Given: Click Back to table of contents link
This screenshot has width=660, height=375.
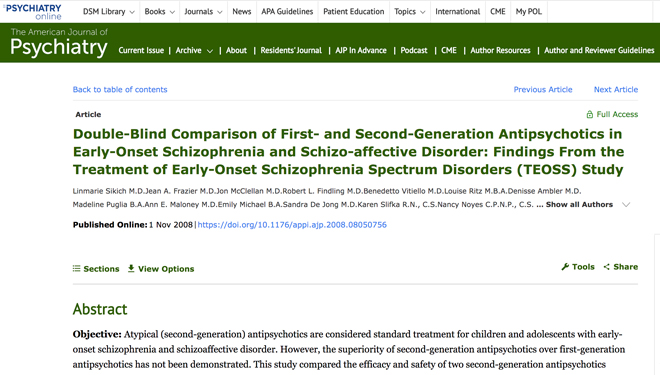Looking at the screenshot, I should tap(120, 90).
